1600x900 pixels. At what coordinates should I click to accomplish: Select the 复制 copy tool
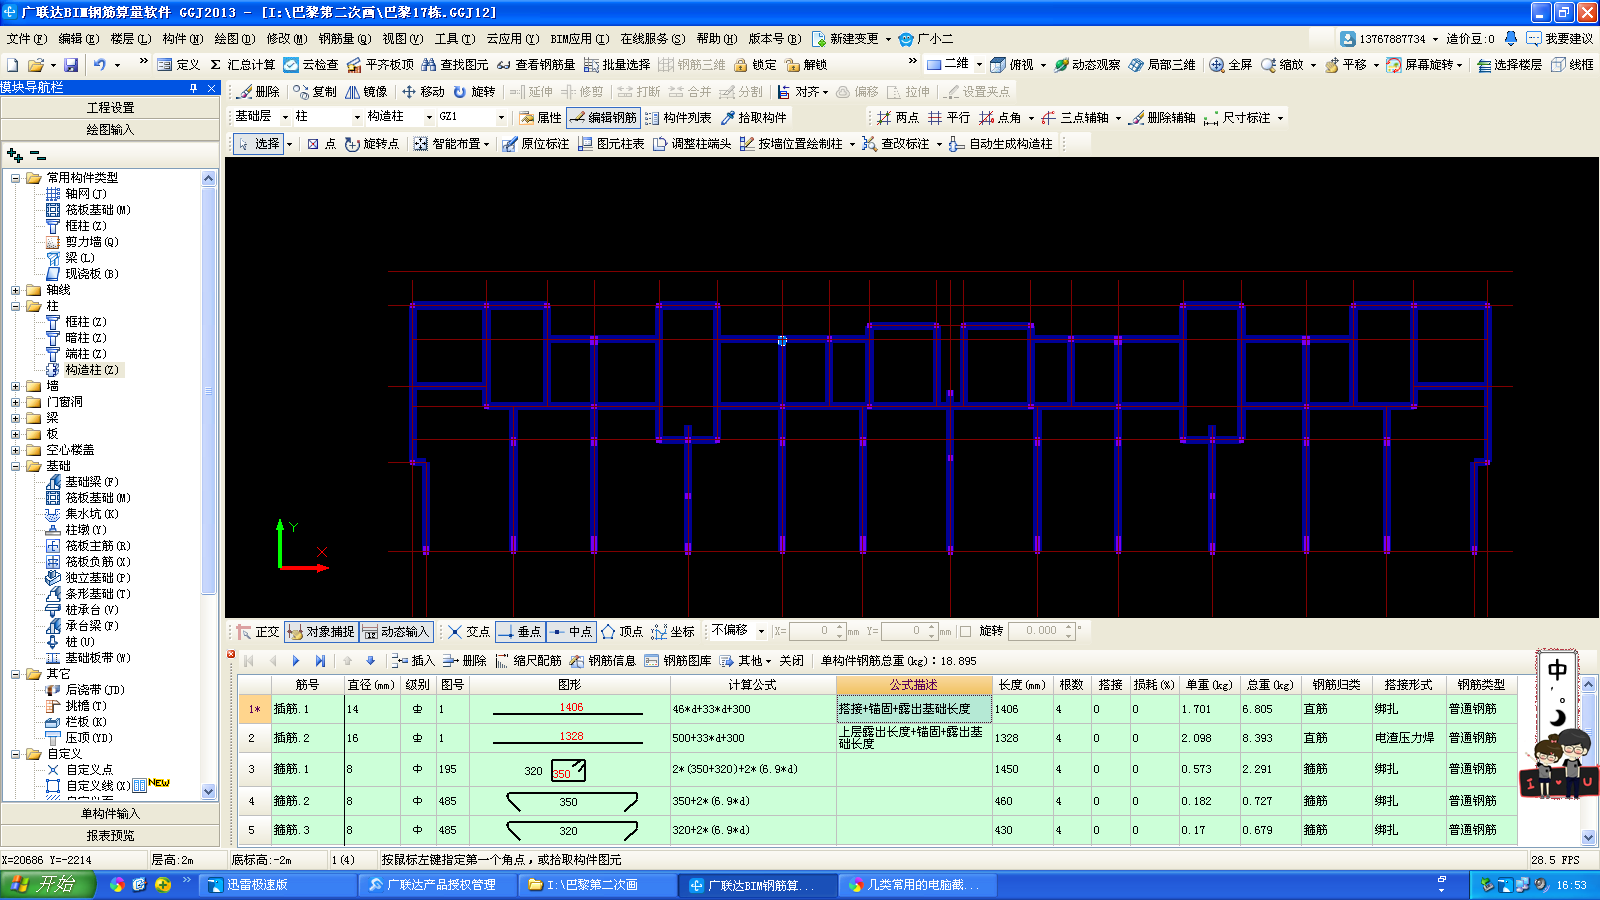tap(315, 91)
